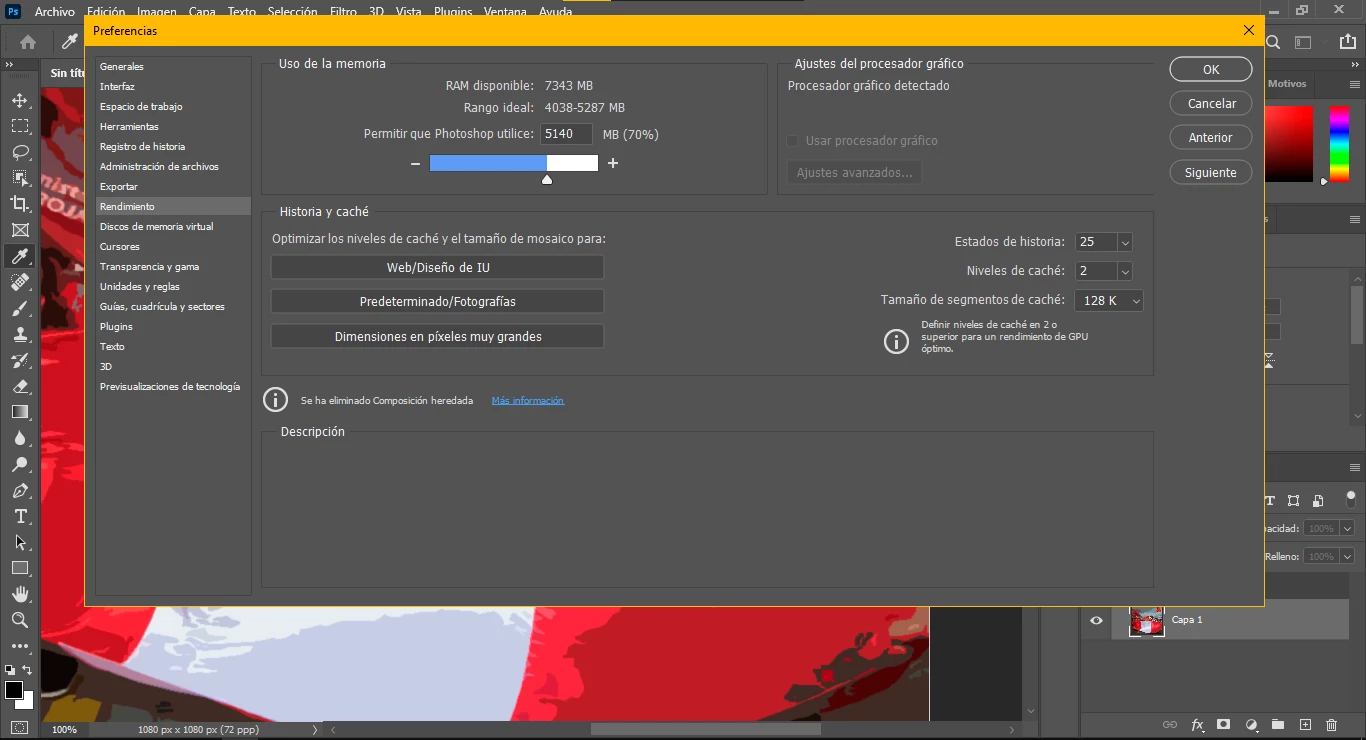Open Niveles de caché dropdown
Viewport: 1366px width, 740px height.
[1125, 271]
